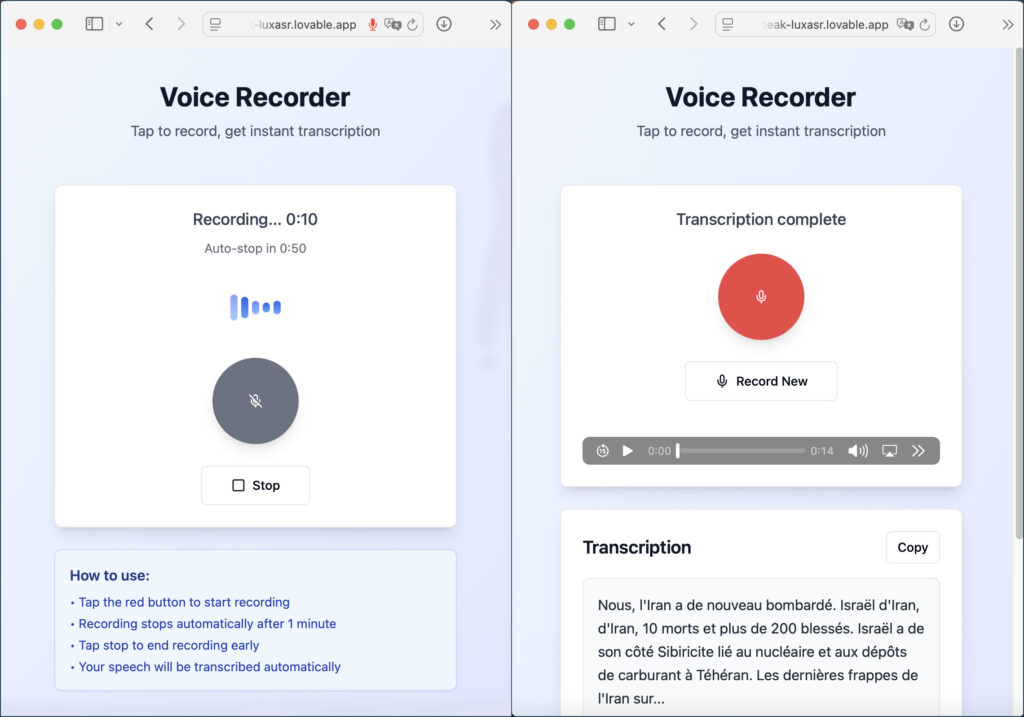The width and height of the screenshot is (1024, 717).
Task: Toggle the sidebar in left Safari window
Action: click(x=94, y=24)
